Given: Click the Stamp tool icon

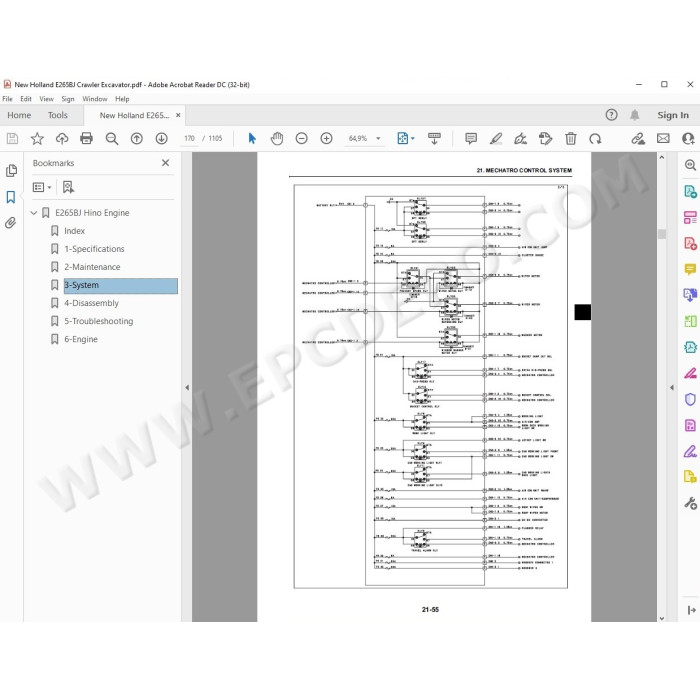Looking at the screenshot, I should [545, 138].
